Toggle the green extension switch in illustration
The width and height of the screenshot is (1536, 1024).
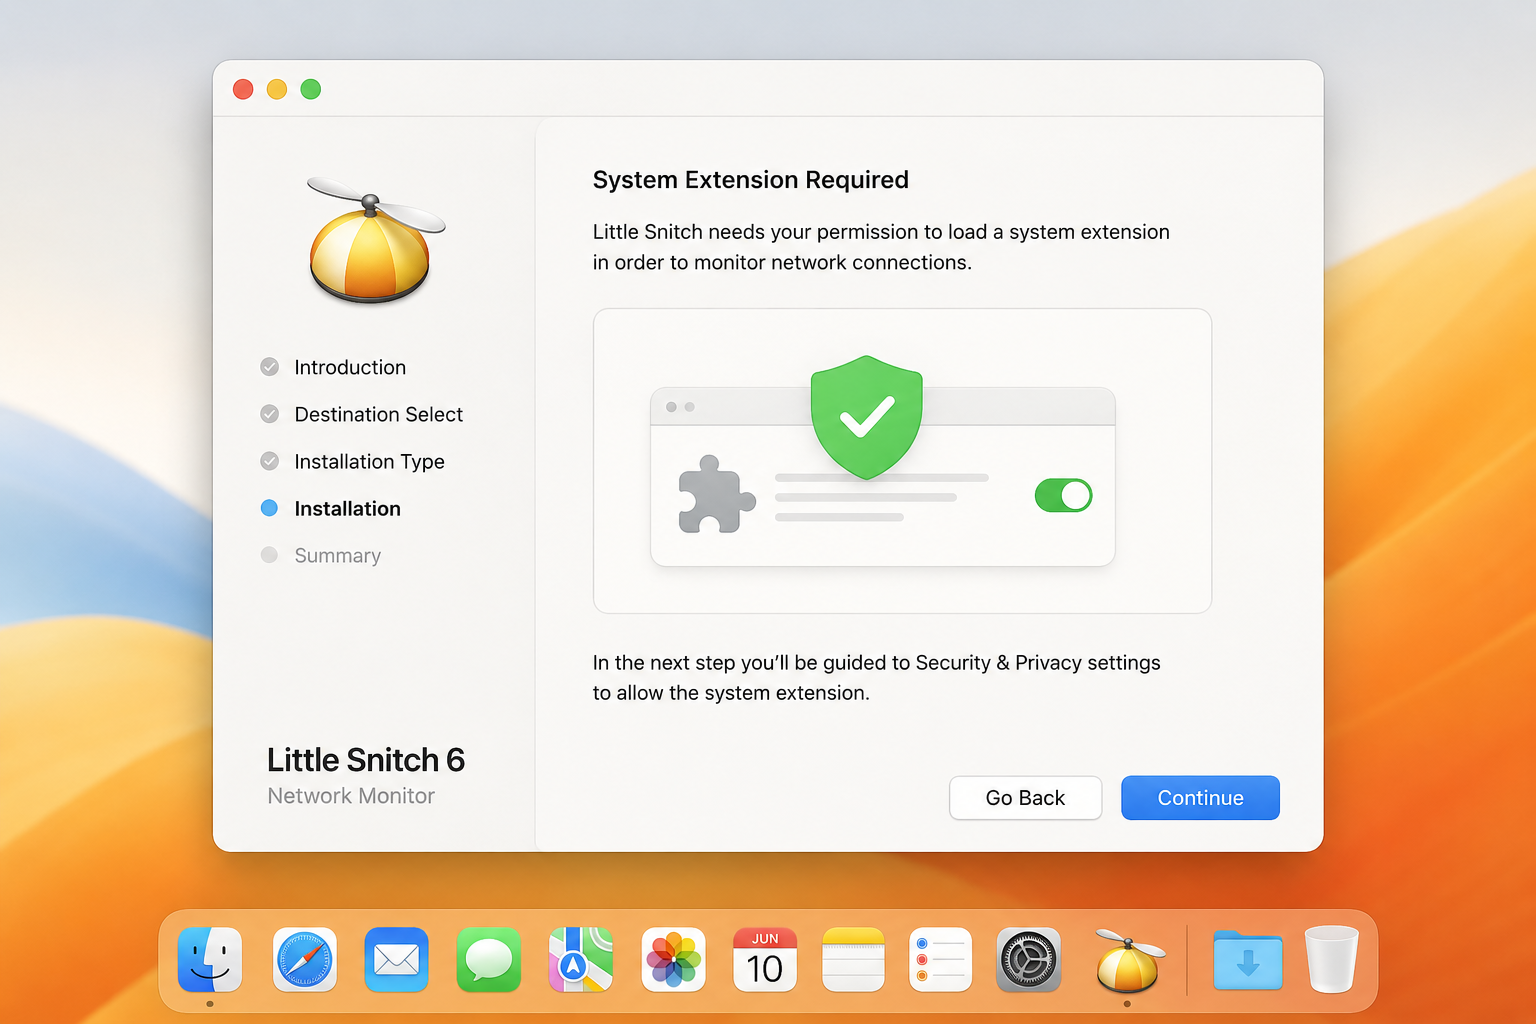pos(1063,495)
